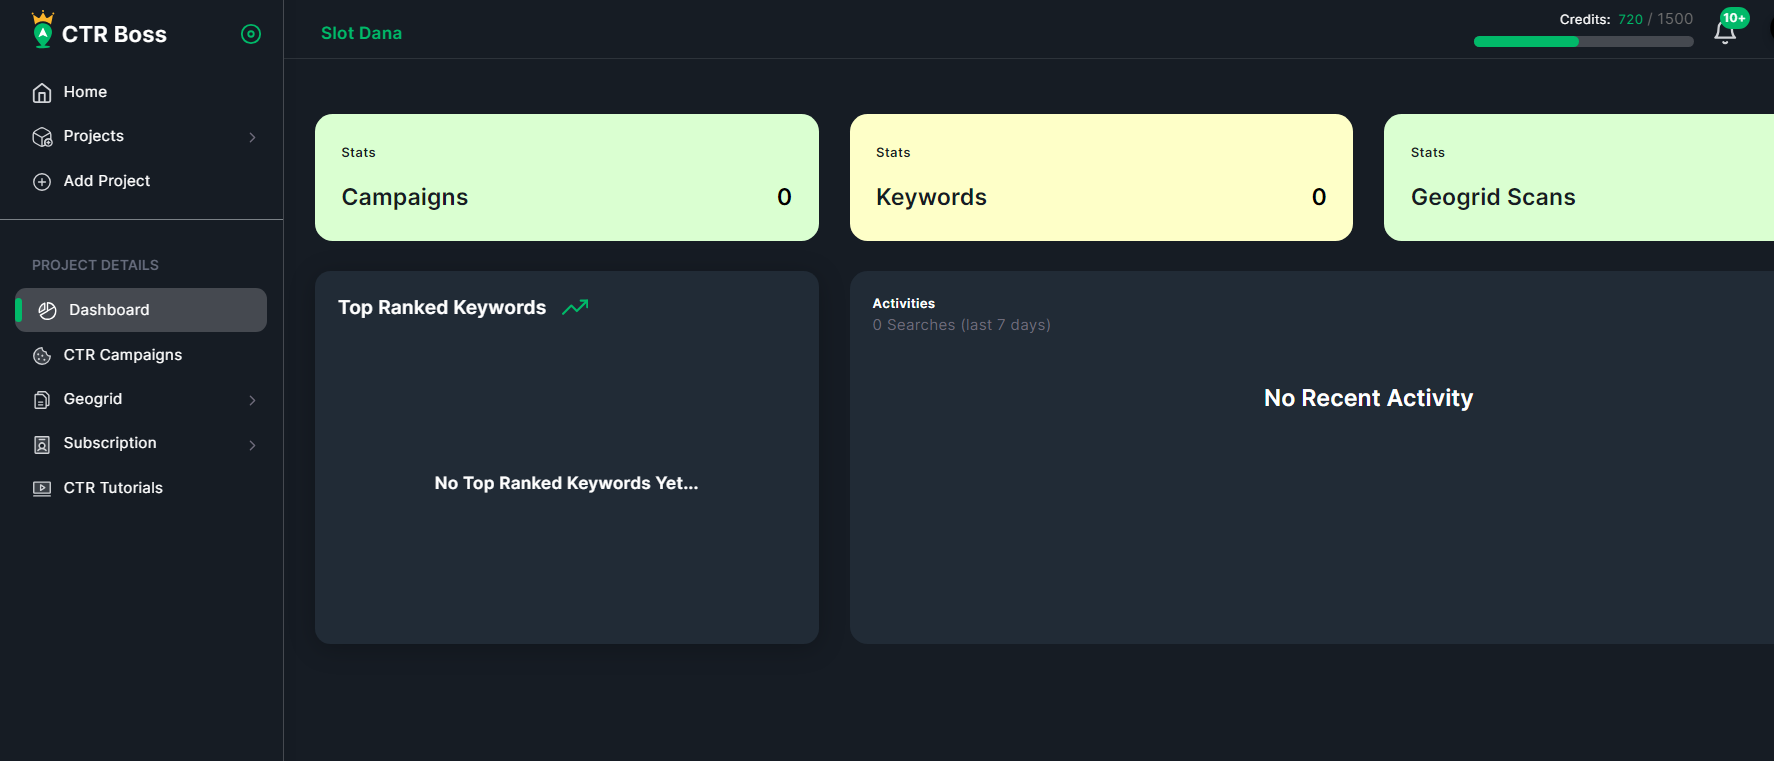Click the trending arrow beside Top Ranked Keywords

pyautogui.click(x=575, y=307)
